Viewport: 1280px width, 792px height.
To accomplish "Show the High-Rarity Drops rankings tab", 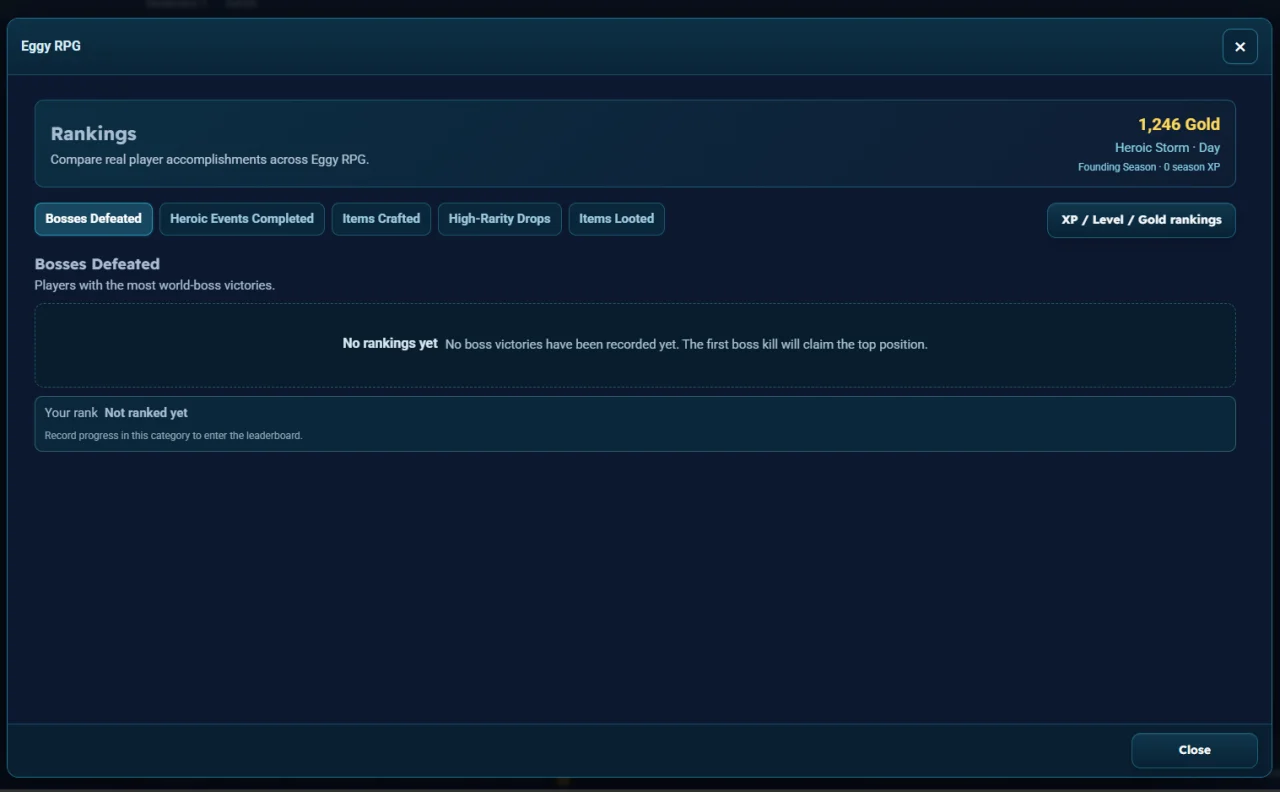I will coord(499,219).
